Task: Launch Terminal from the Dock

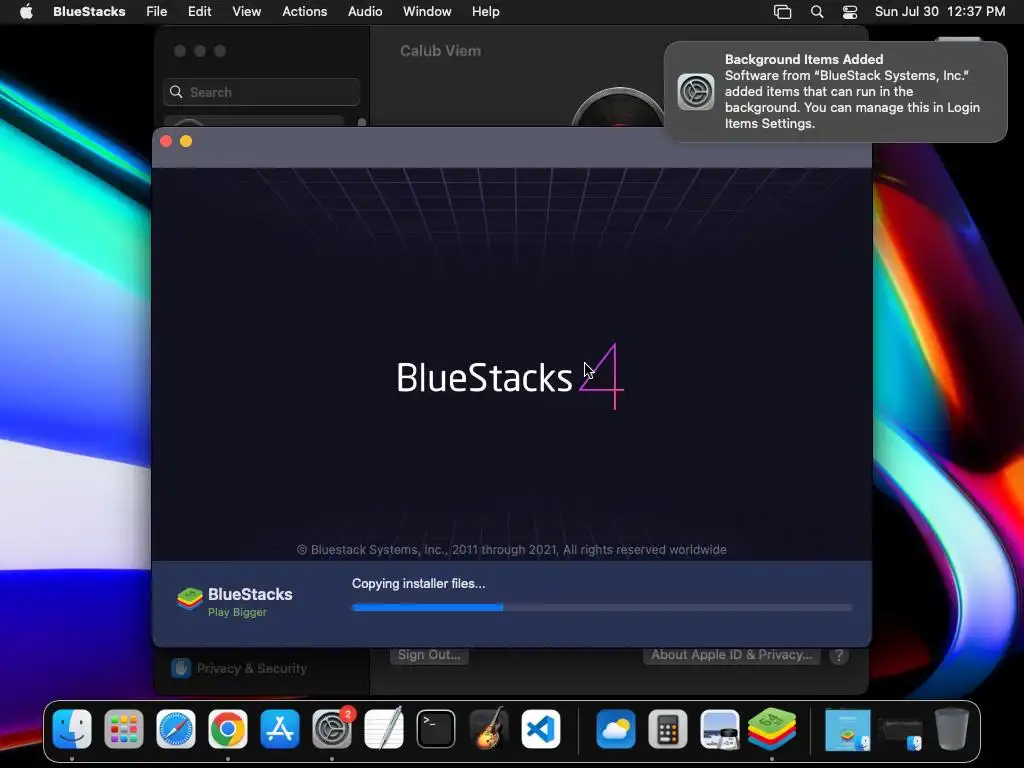Action: coord(436,729)
